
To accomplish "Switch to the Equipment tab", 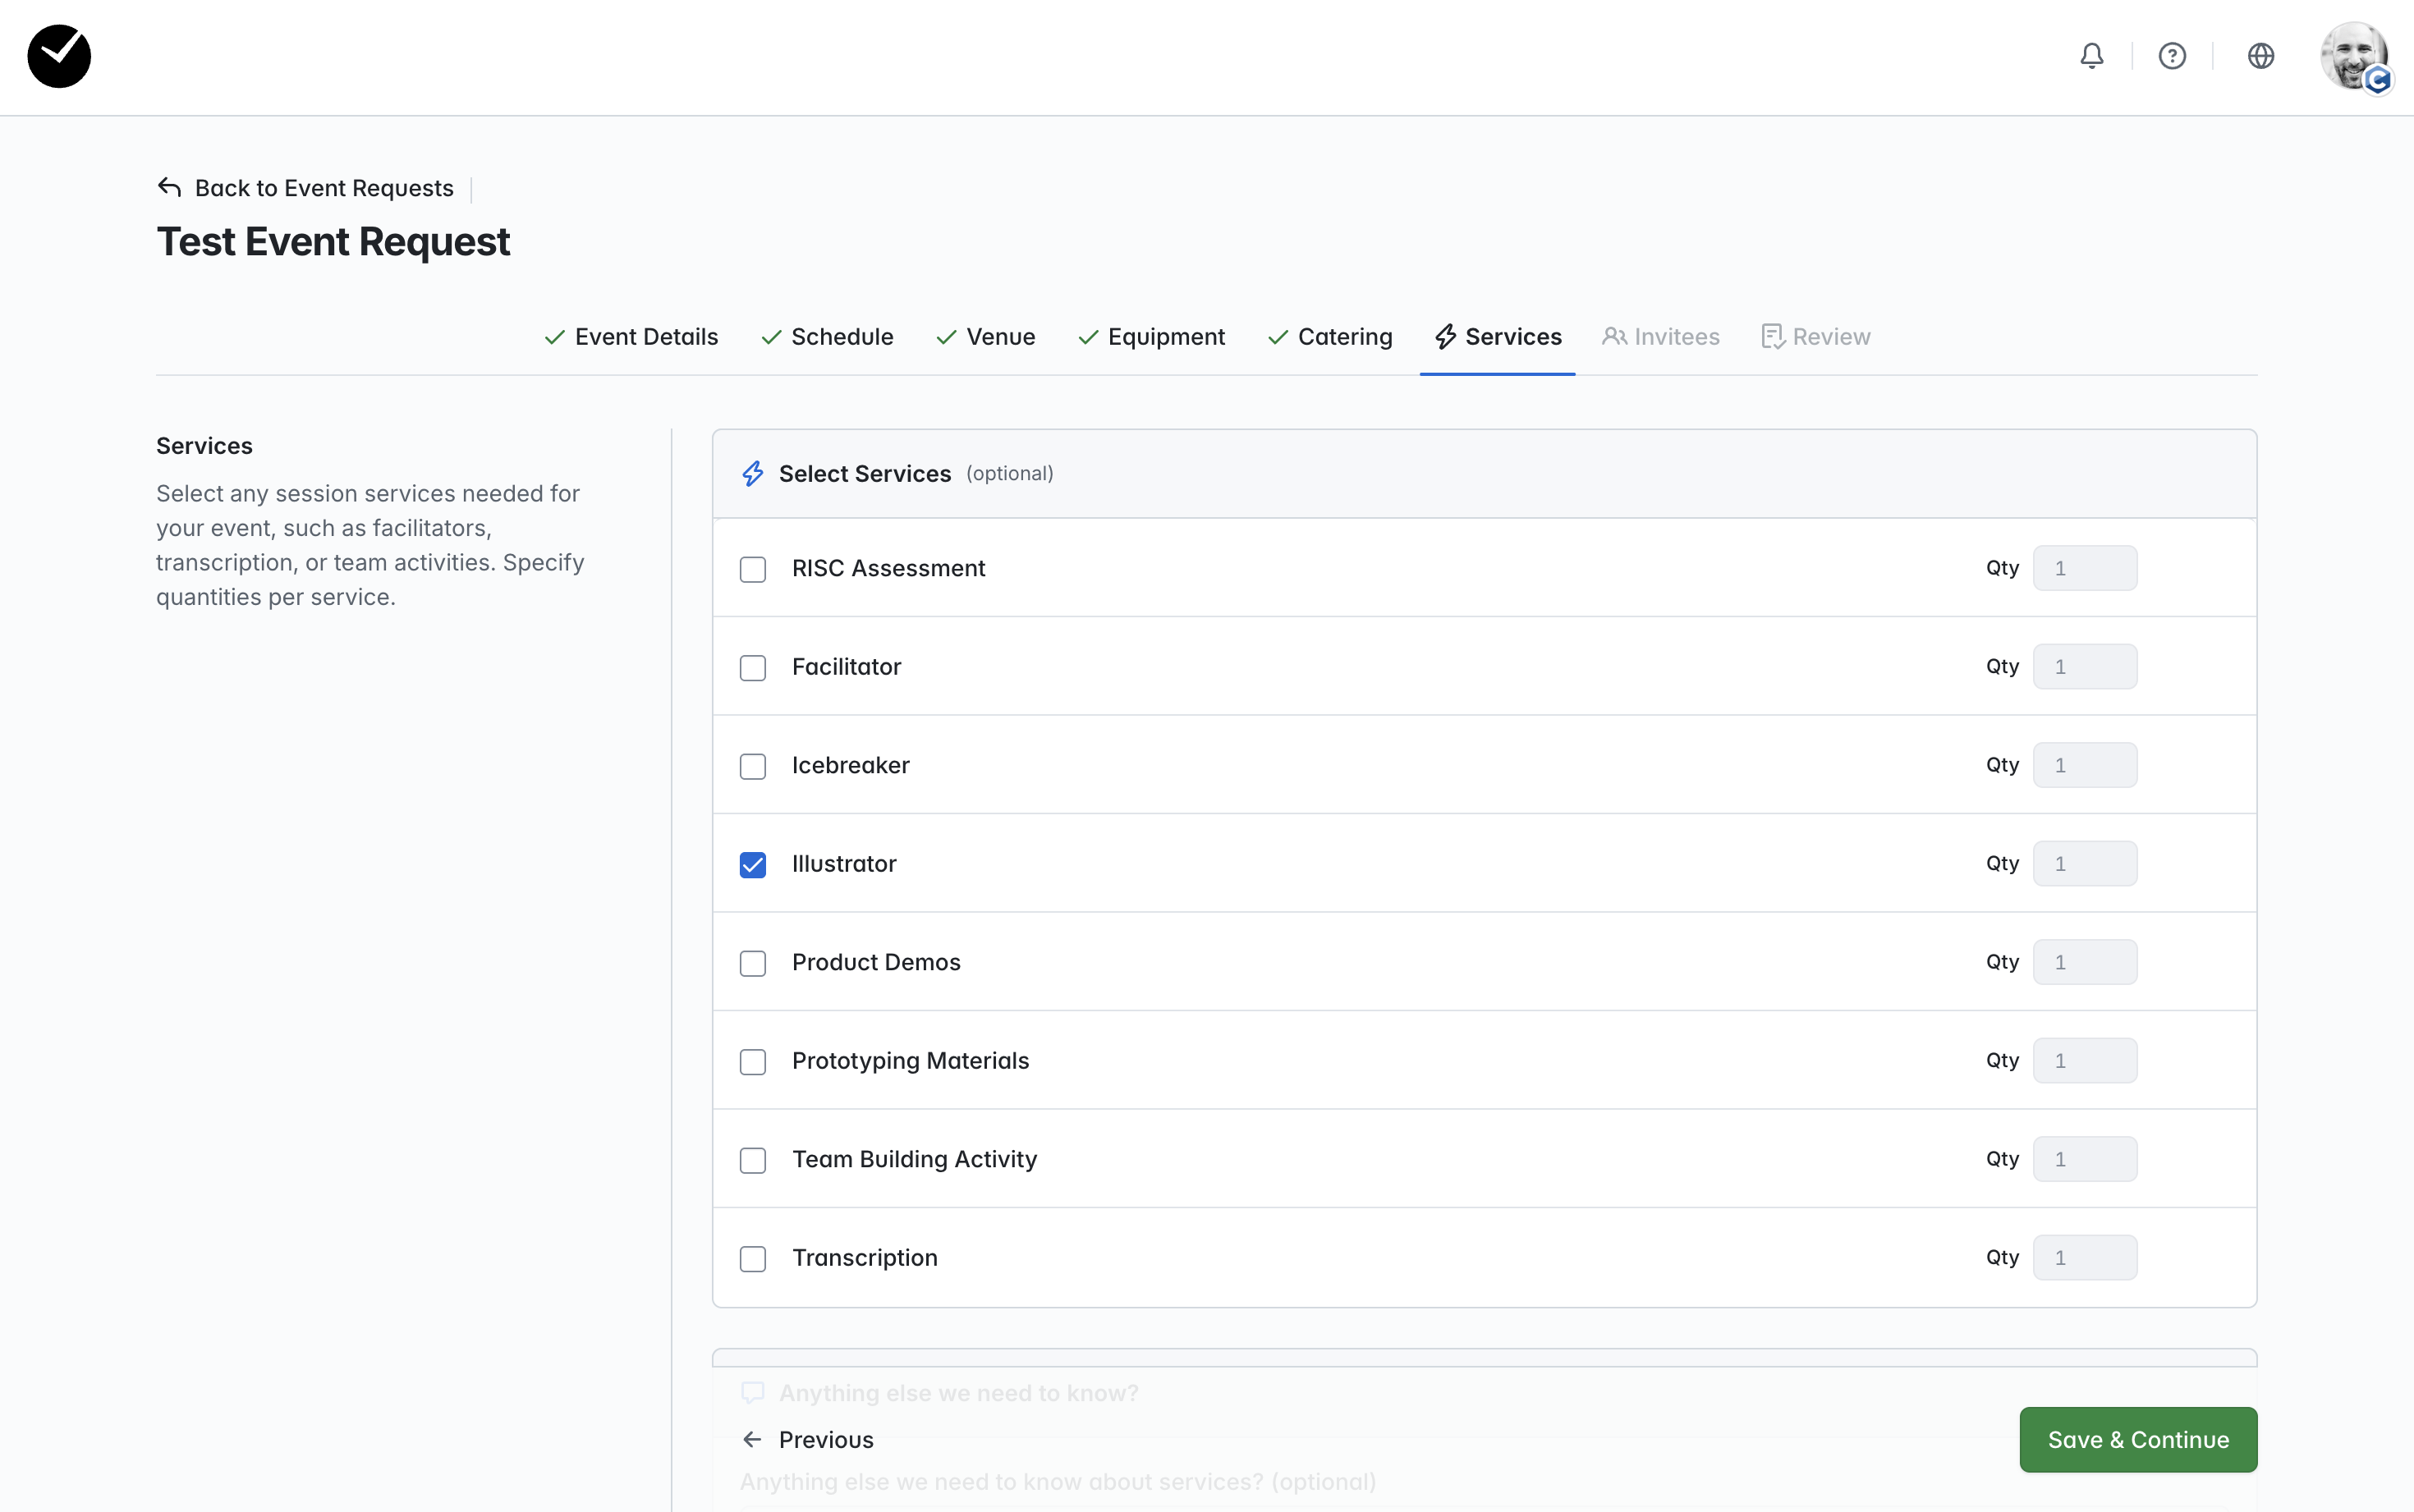I will coord(1152,337).
